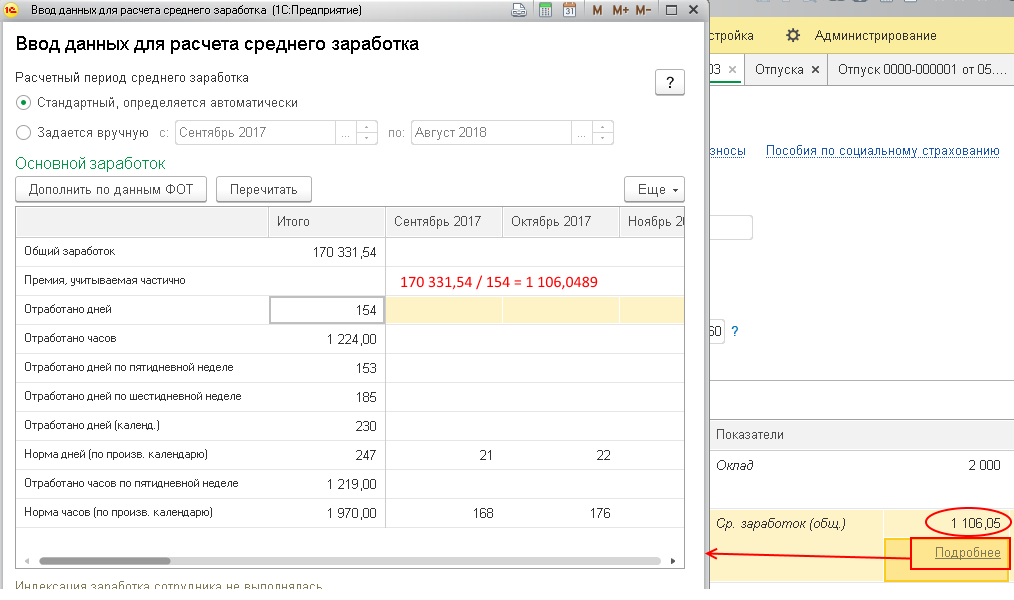Viewport: 1014px width, 600px height.
Task: Click the M memory button in the title bar
Action: (x=597, y=10)
